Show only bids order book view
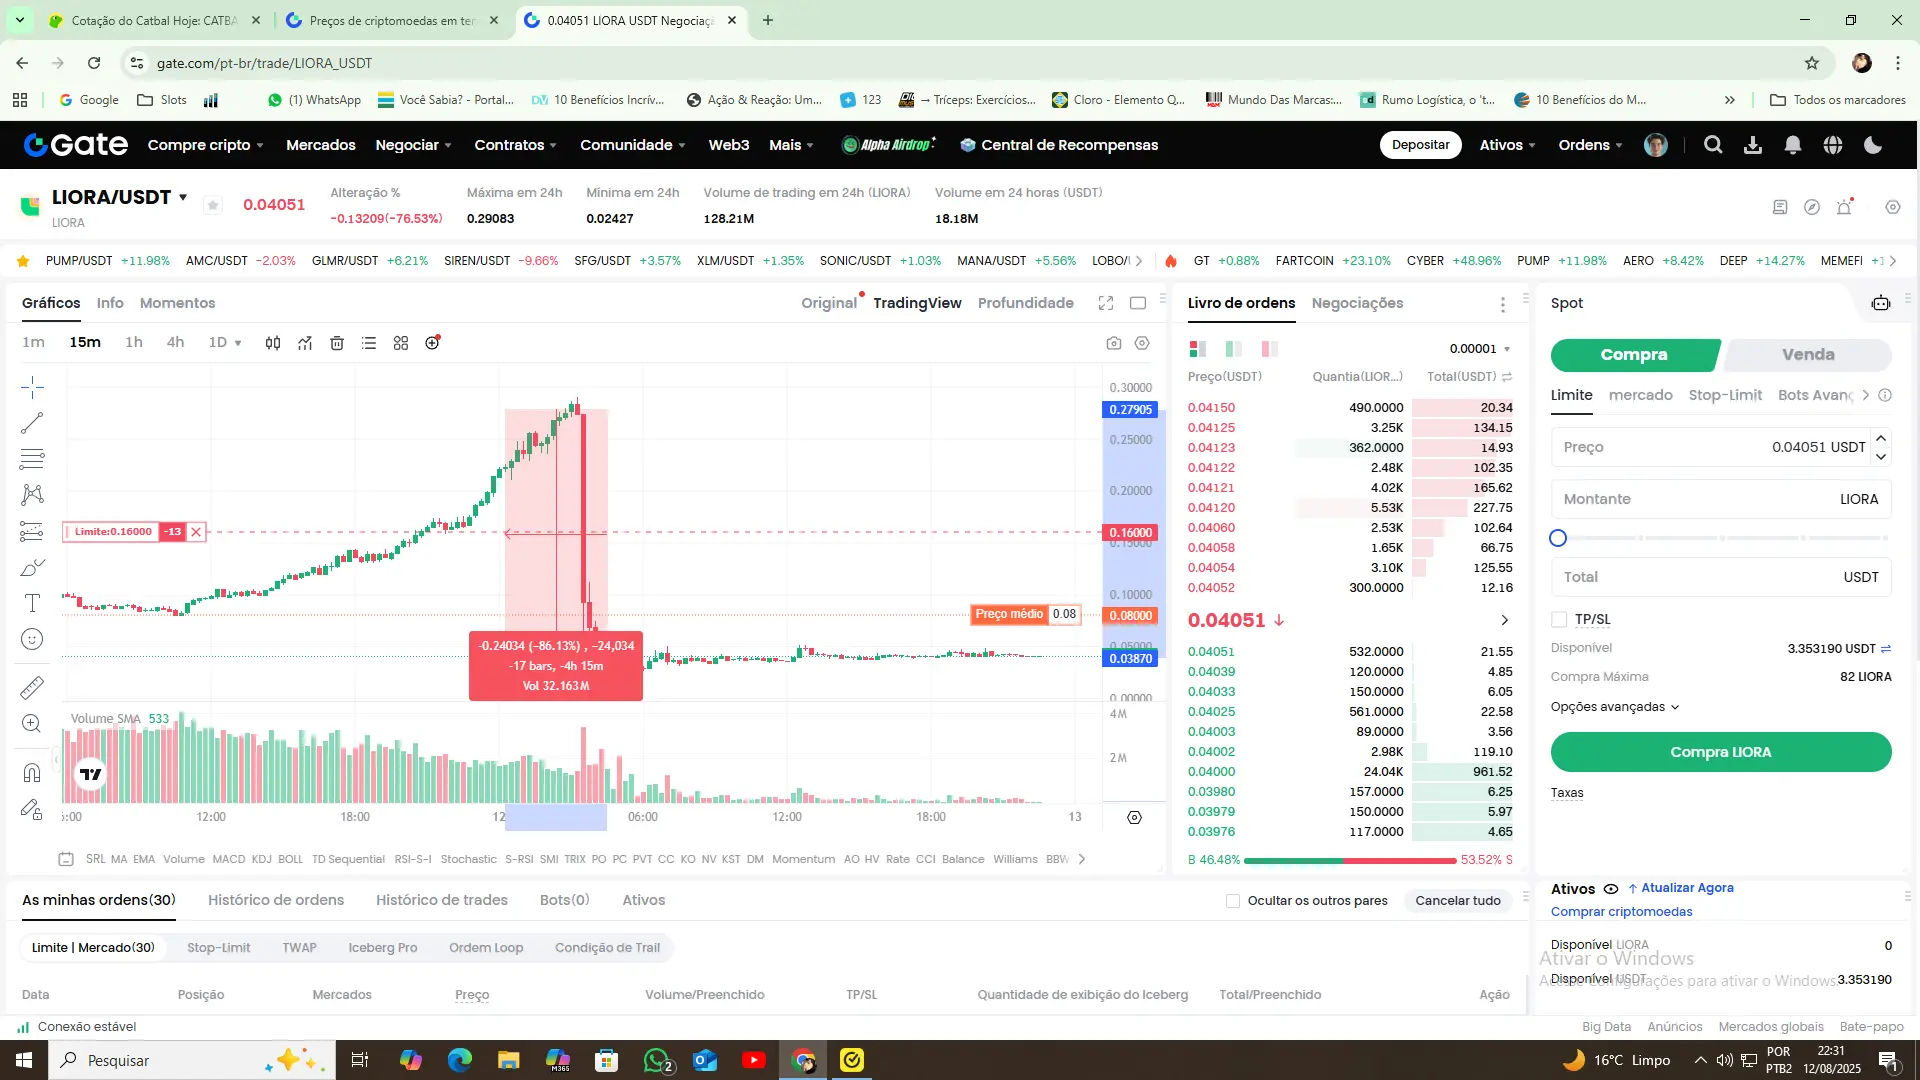The width and height of the screenshot is (1920, 1080). coord(1234,349)
